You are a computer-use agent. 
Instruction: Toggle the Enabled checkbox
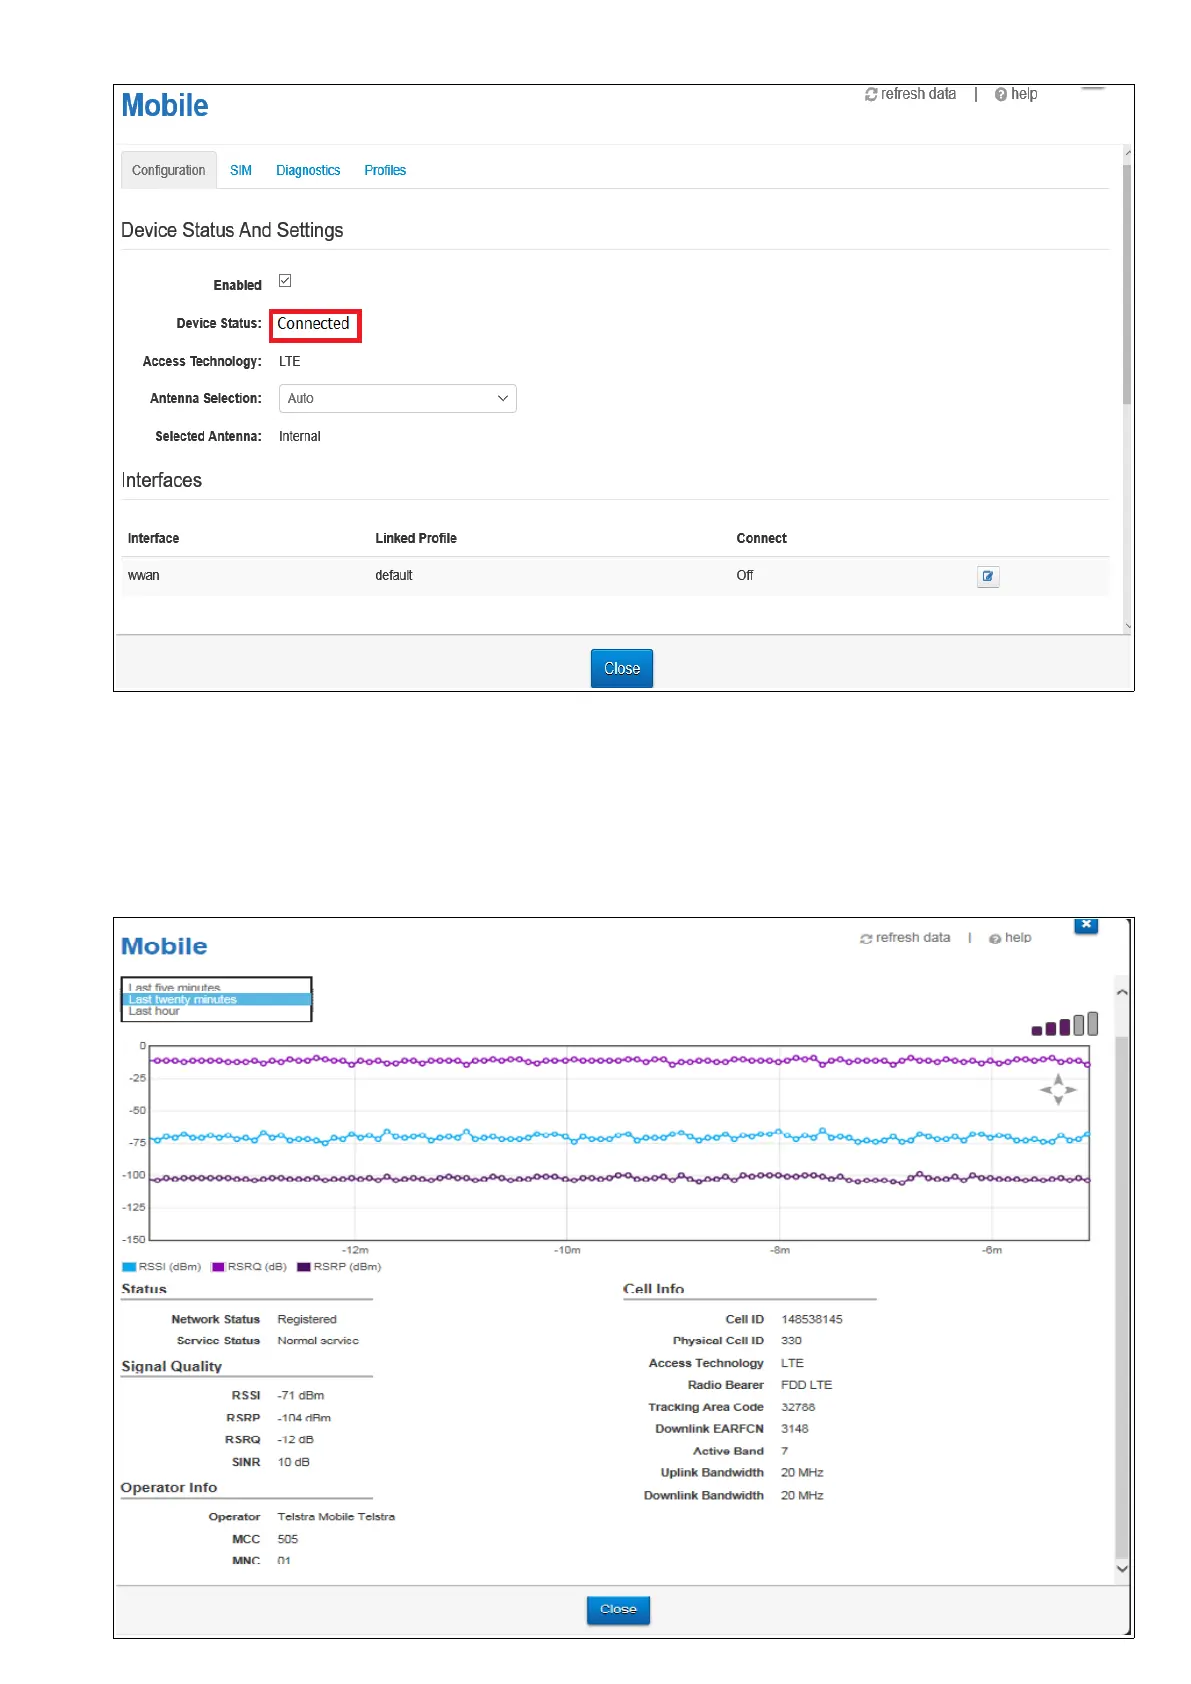(285, 281)
